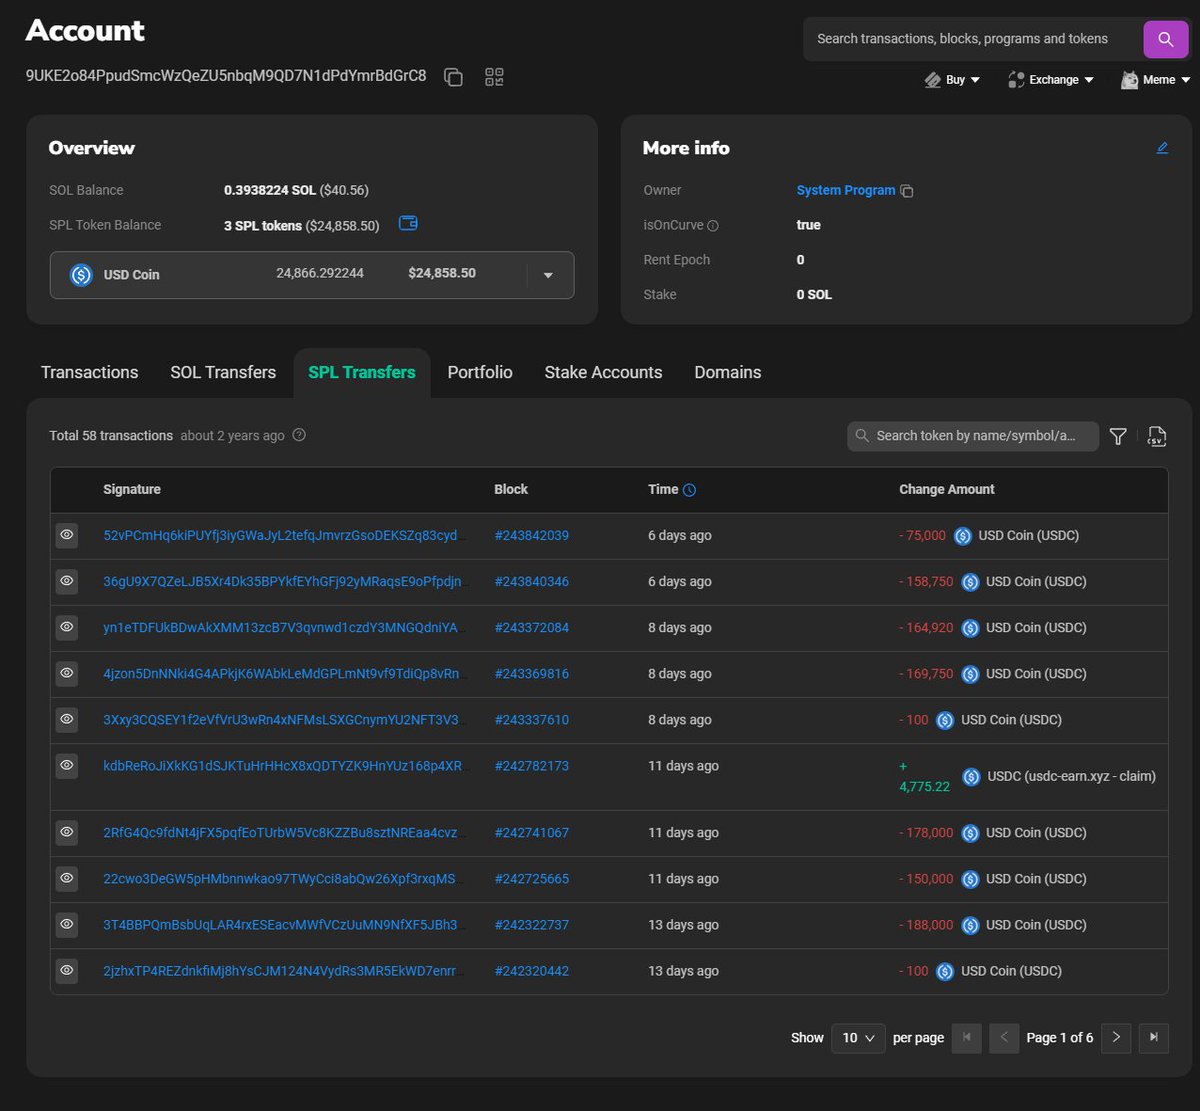Image resolution: width=1200 pixels, height=1111 pixels.
Task: Expand the USD Coin token list arrow
Action: coord(548,276)
